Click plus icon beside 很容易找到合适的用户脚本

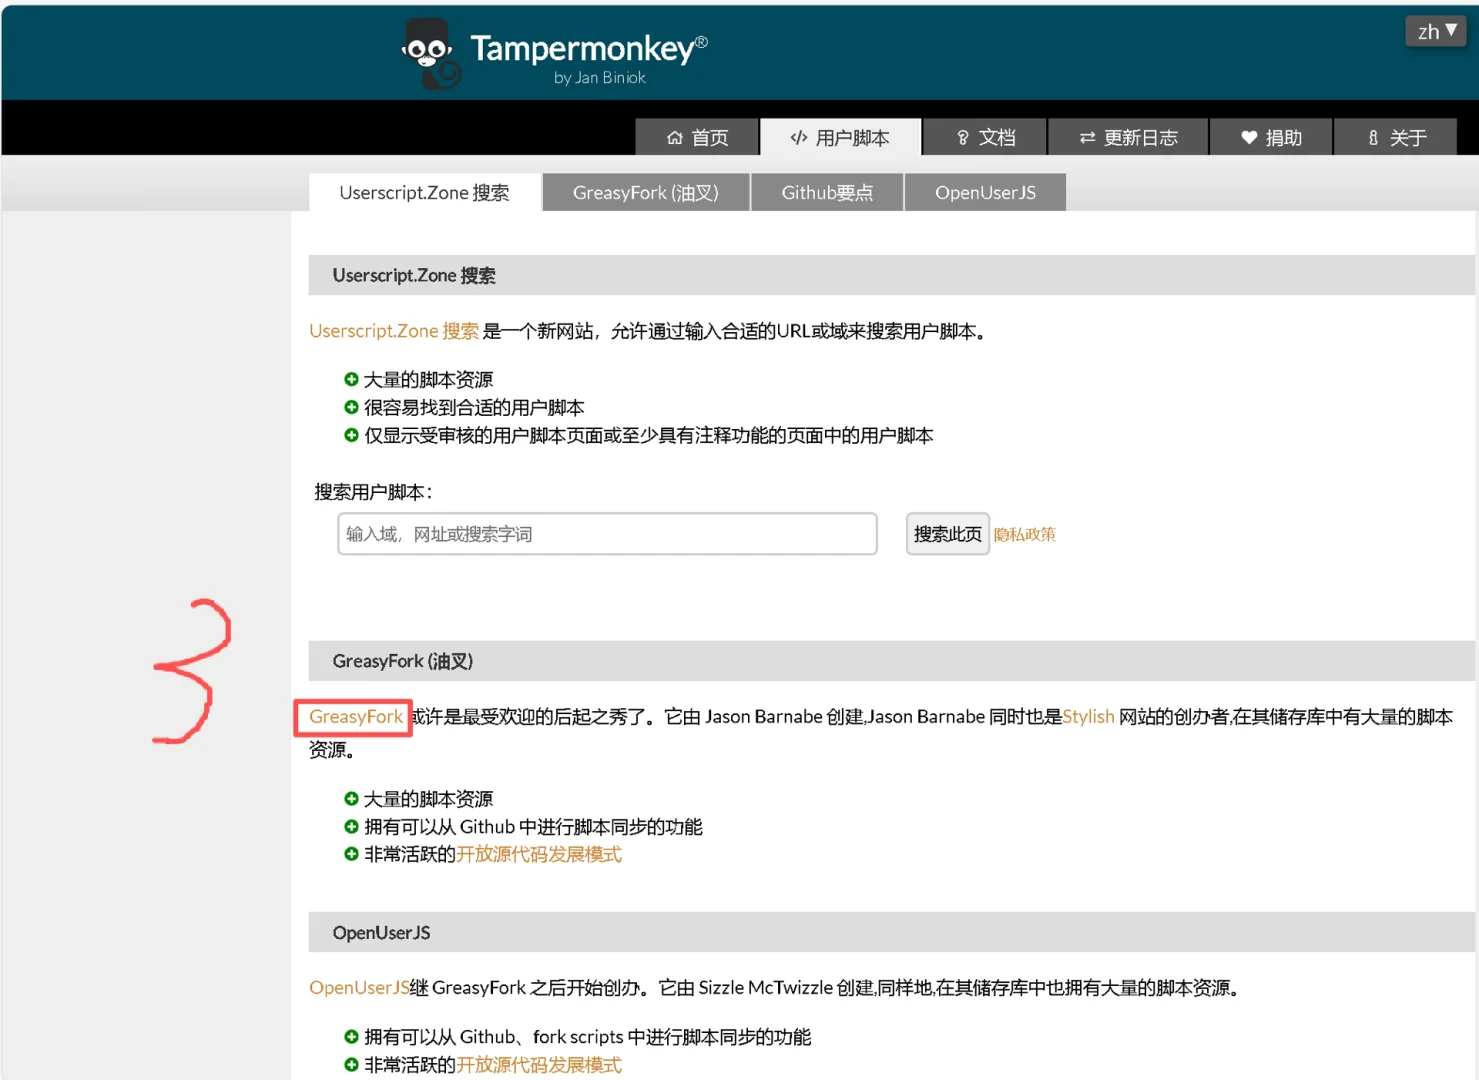(x=351, y=407)
